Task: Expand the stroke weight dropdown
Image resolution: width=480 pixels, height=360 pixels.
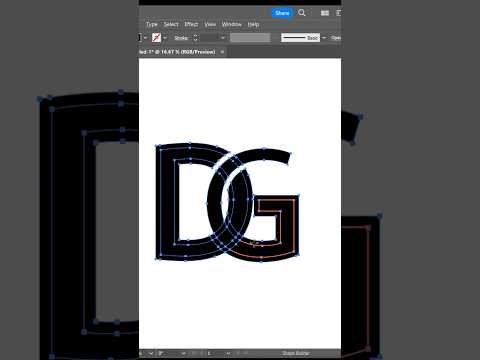Action: point(223,38)
